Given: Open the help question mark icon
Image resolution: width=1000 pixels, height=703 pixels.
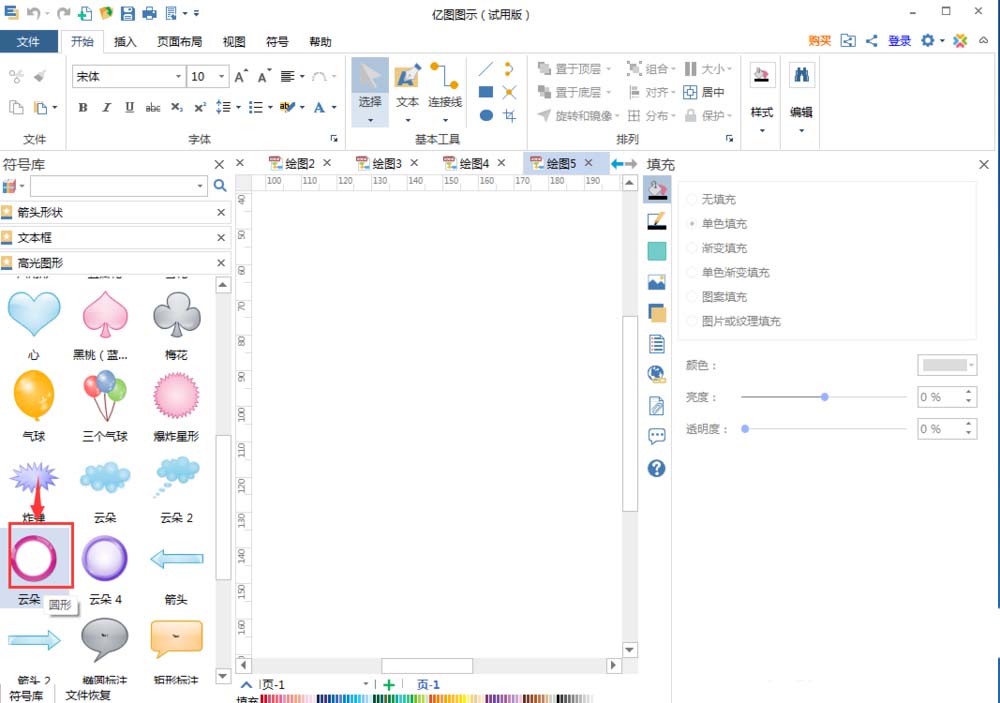Looking at the screenshot, I should 656,468.
